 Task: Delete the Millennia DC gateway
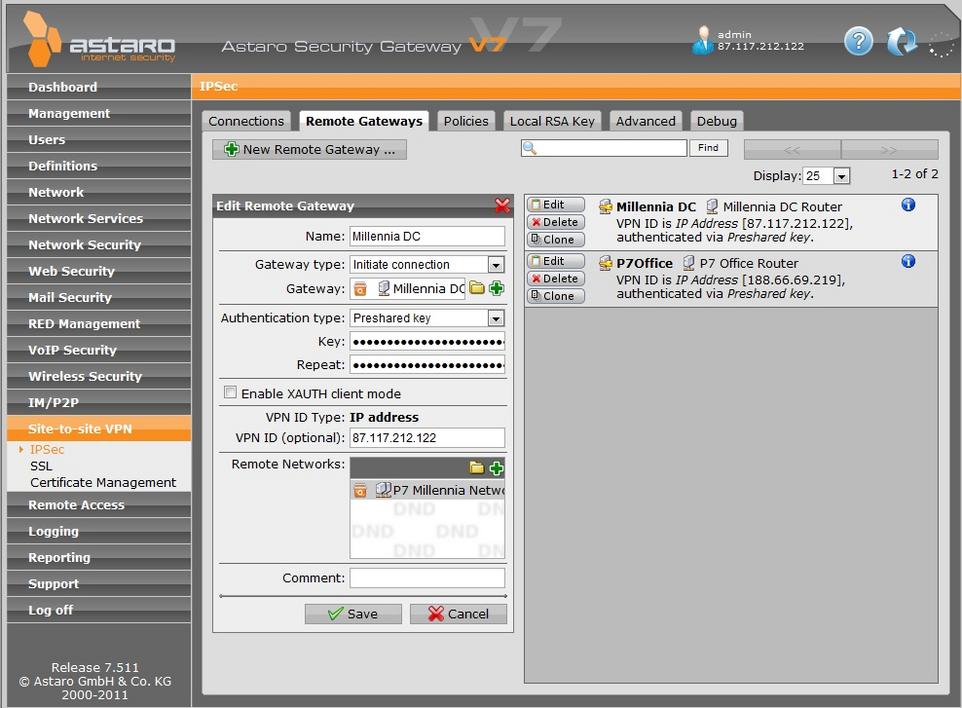(x=556, y=222)
